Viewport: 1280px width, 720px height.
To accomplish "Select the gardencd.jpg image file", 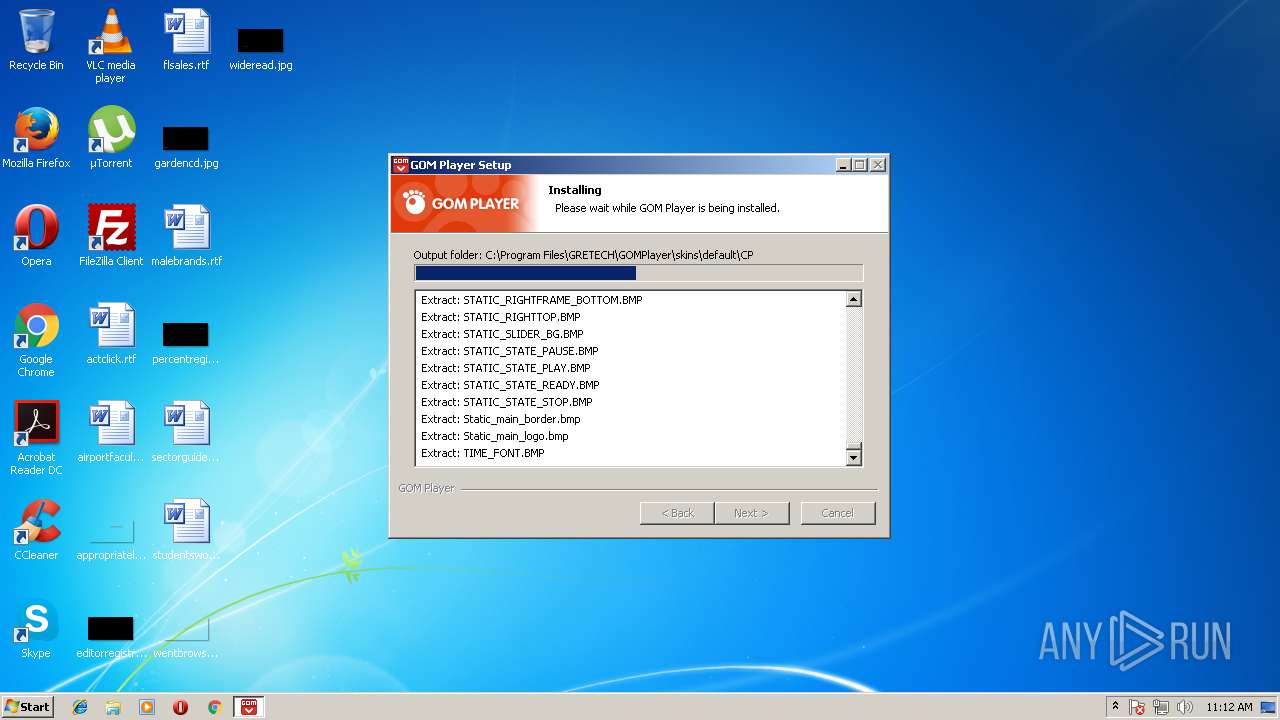I will click(186, 146).
